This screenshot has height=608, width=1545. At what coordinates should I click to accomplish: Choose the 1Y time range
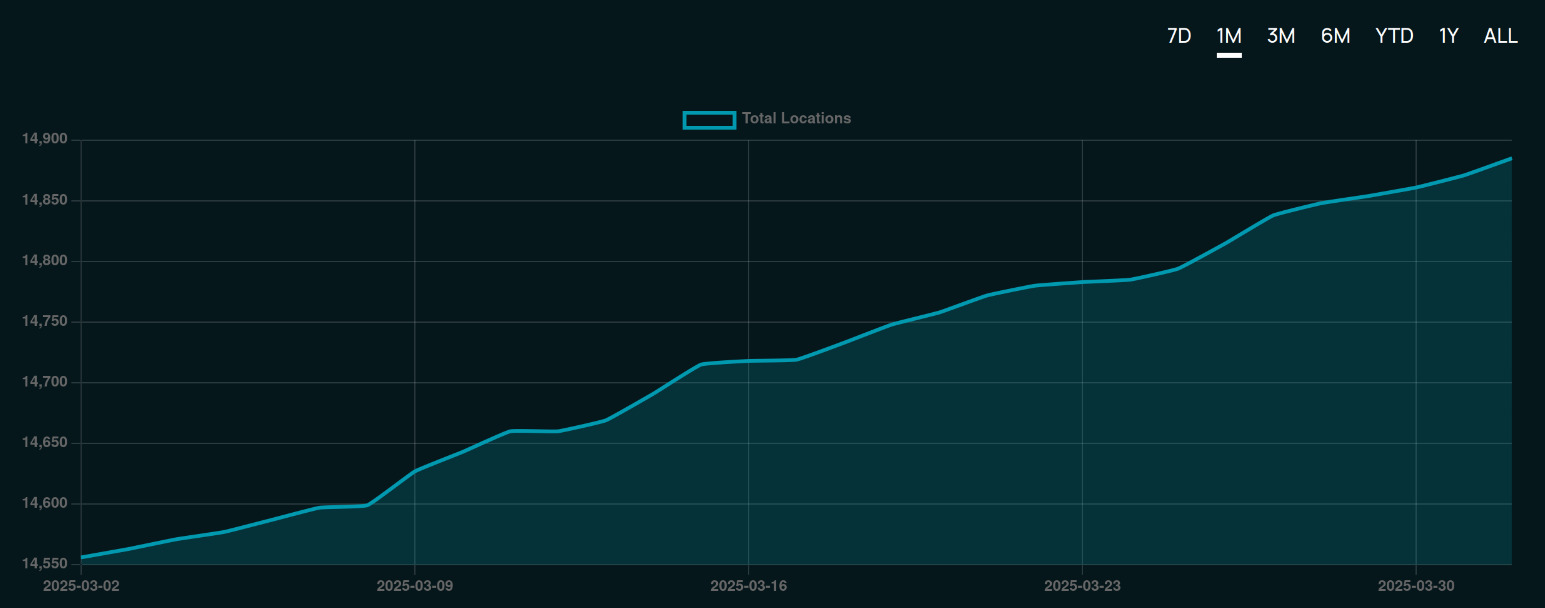click(x=1449, y=36)
